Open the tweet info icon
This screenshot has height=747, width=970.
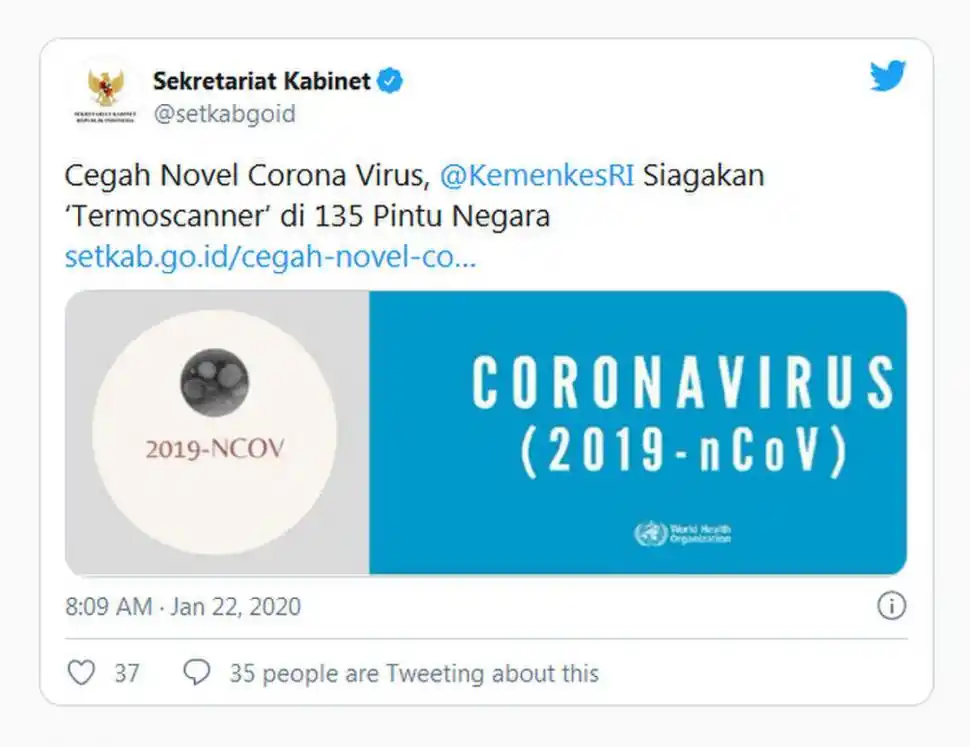tap(891, 605)
